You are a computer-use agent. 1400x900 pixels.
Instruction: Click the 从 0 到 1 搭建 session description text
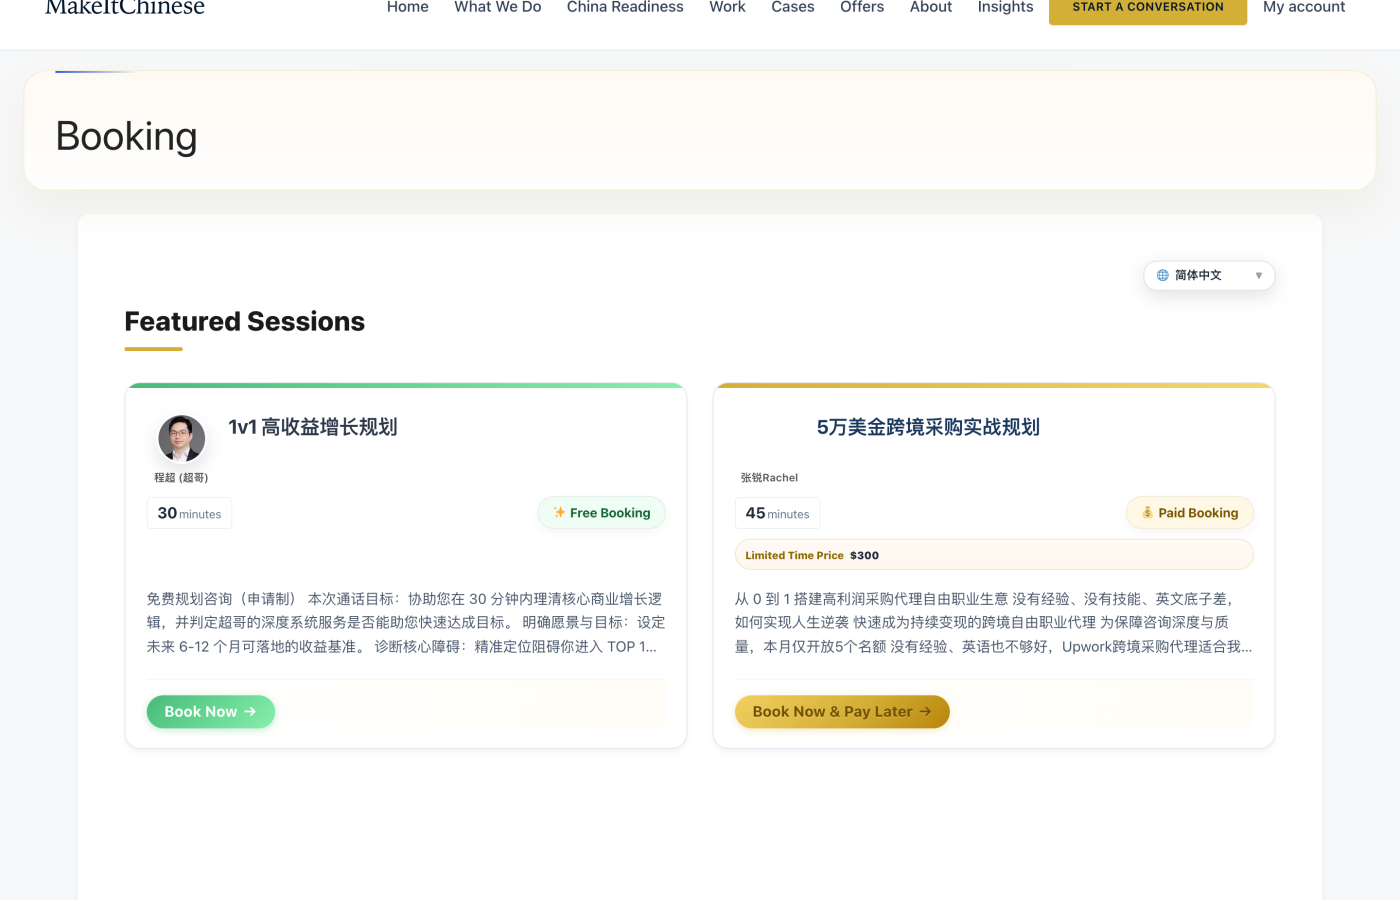[x=994, y=622]
